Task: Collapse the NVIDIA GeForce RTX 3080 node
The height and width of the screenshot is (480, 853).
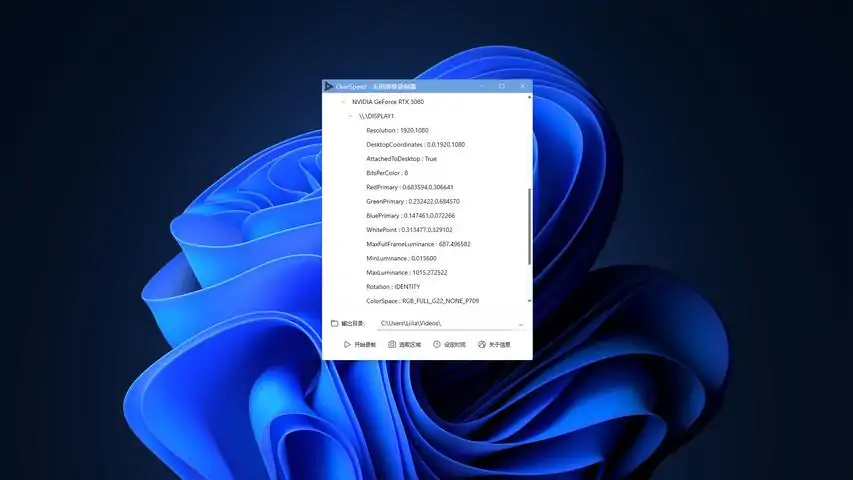Action: click(343, 102)
